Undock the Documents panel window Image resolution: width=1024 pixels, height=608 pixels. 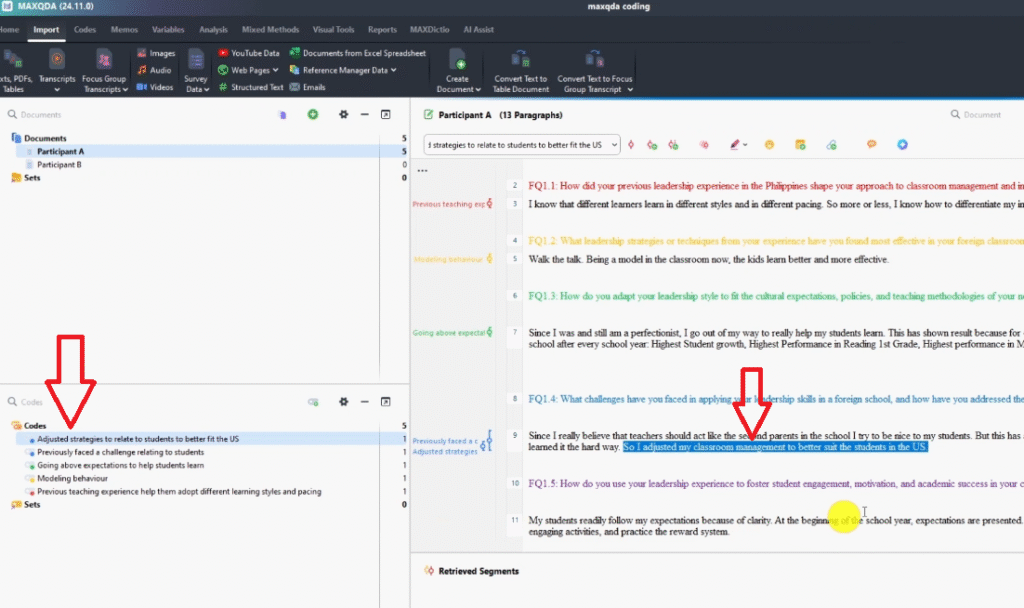[x=386, y=115]
